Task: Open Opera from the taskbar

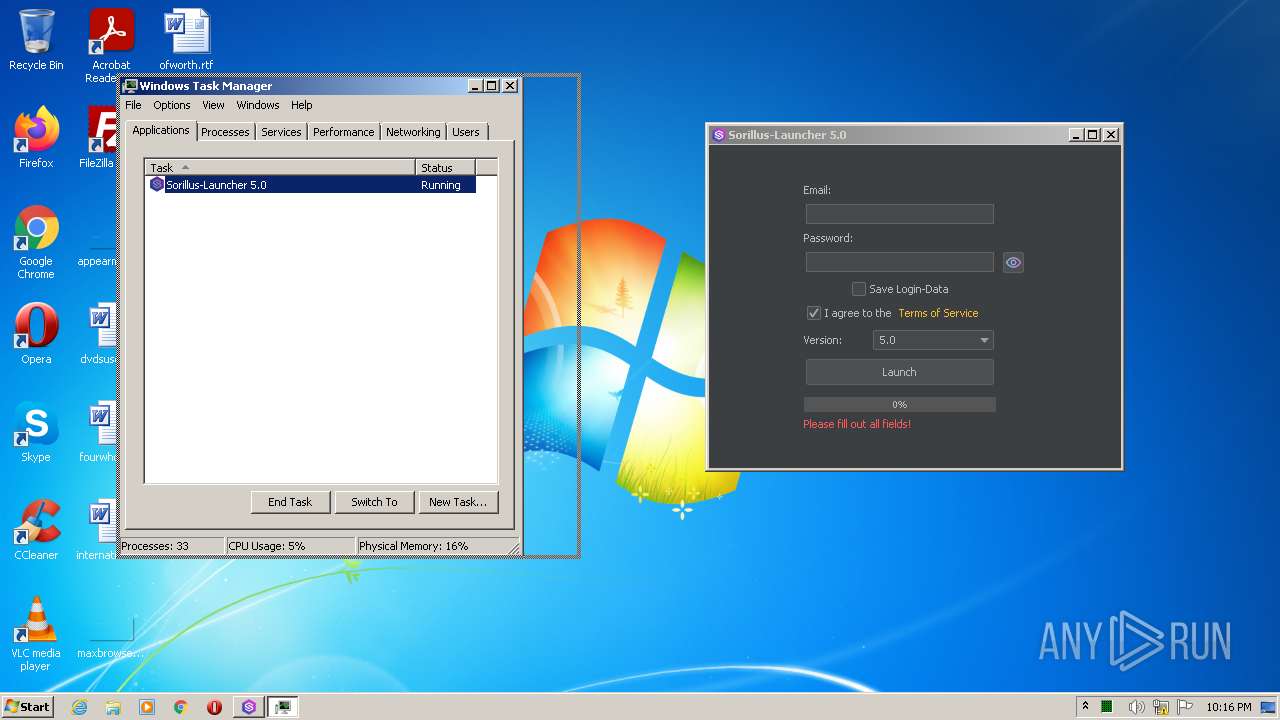Action: [214, 707]
